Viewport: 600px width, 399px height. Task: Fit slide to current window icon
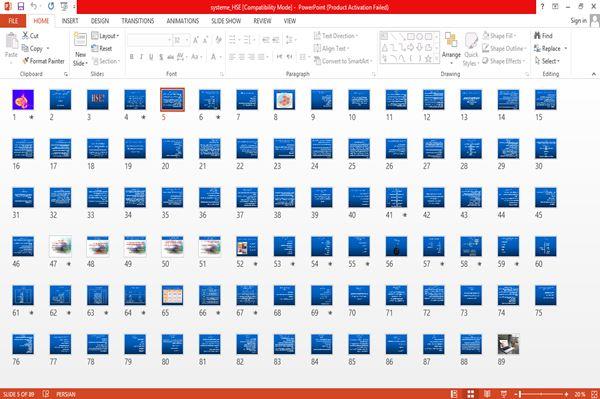[594, 394]
